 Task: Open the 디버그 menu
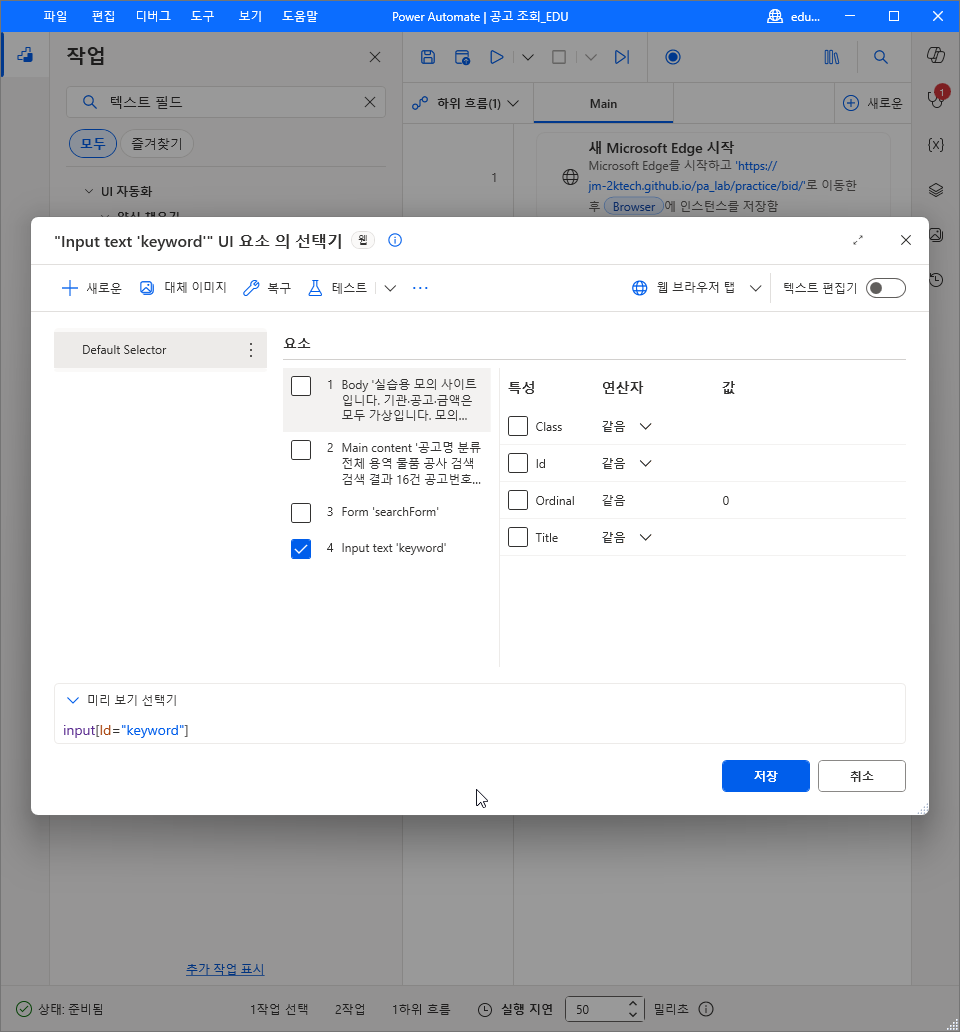pos(153,16)
